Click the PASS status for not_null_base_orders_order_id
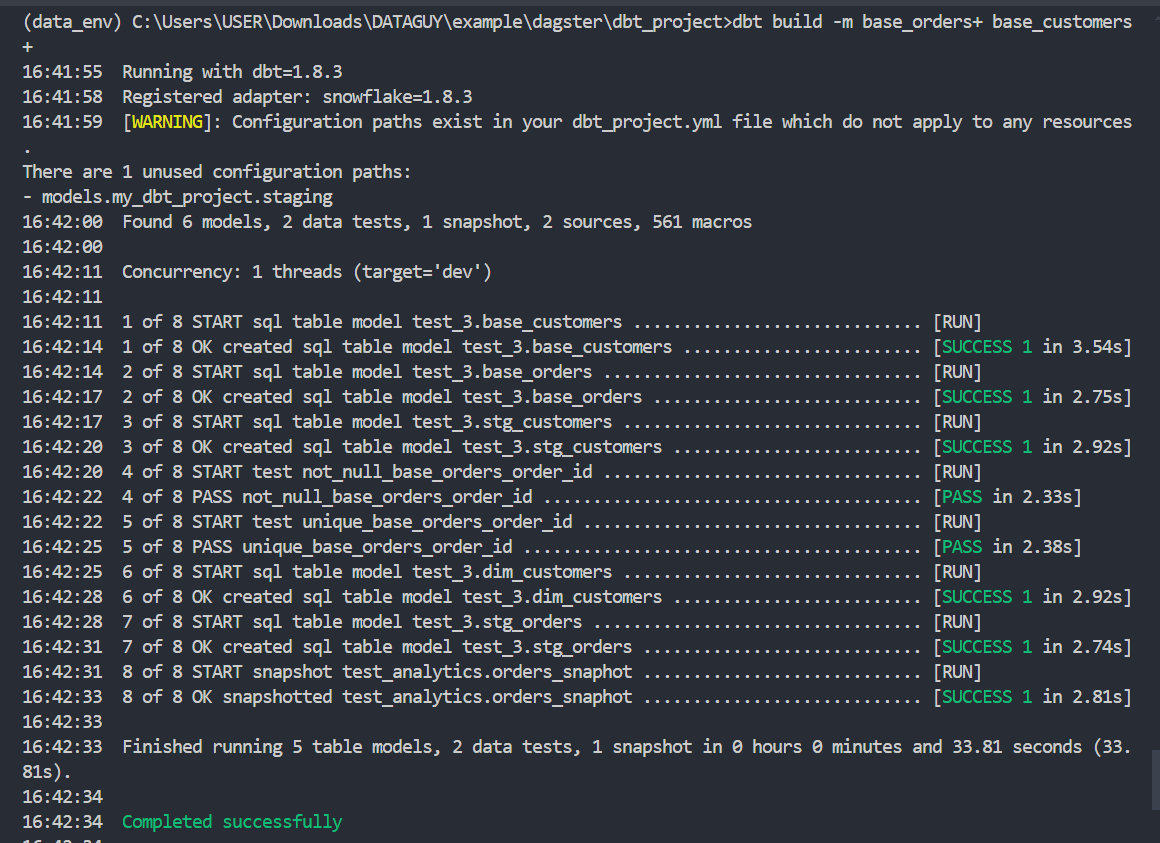 tap(961, 497)
